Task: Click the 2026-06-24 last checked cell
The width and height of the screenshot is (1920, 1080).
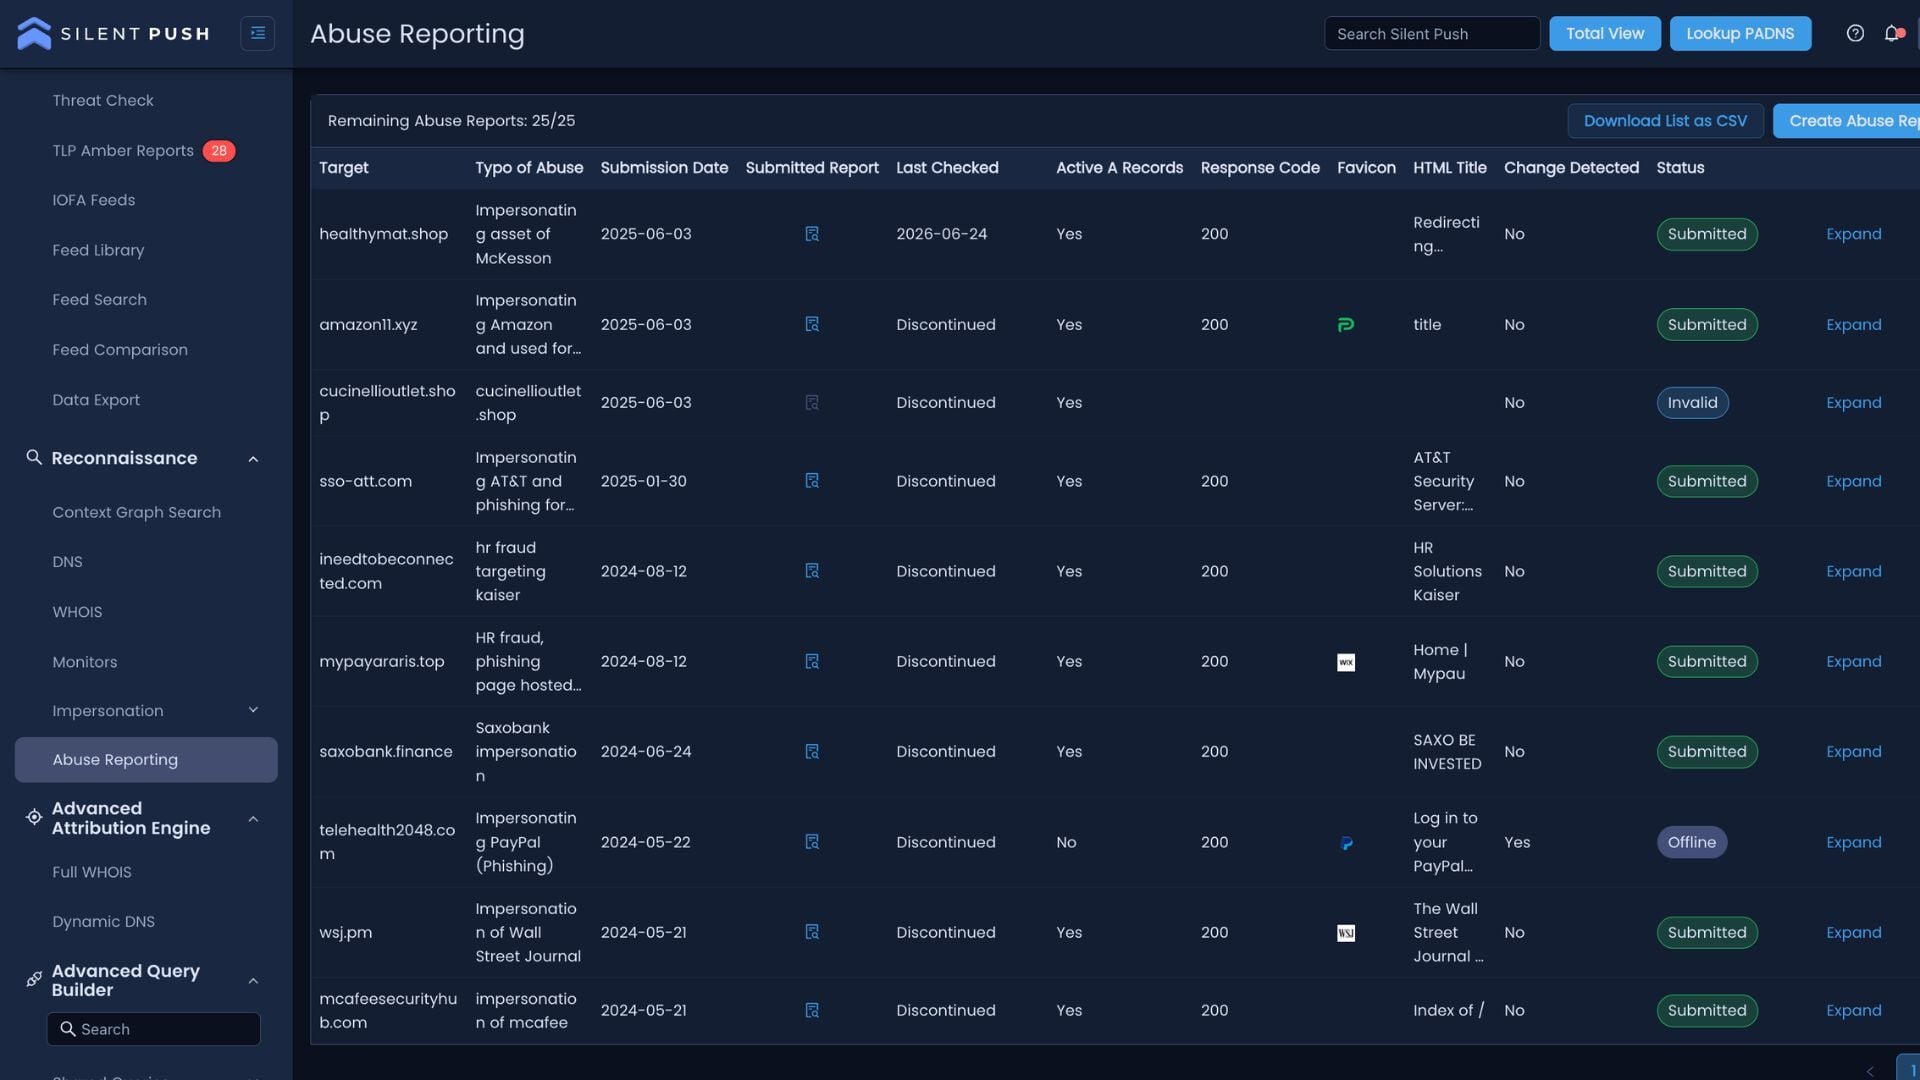Action: pyautogui.click(x=941, y=234)
